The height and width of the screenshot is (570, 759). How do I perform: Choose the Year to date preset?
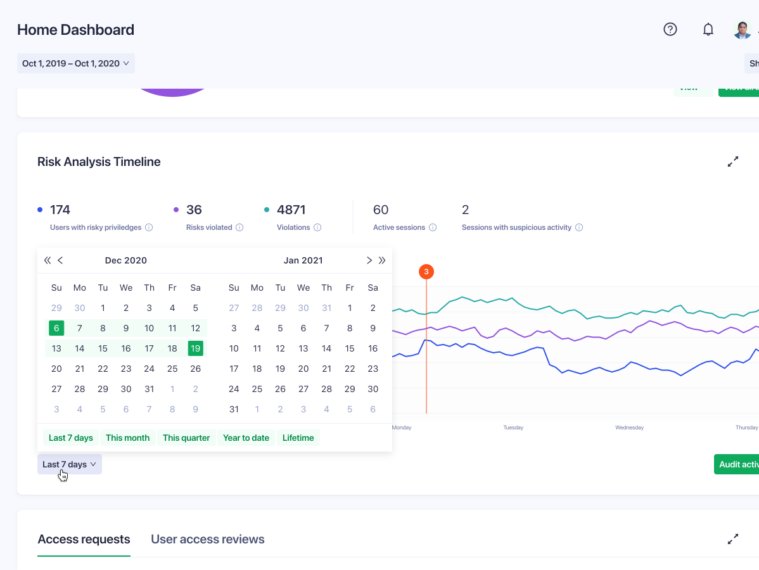(246, 438)
